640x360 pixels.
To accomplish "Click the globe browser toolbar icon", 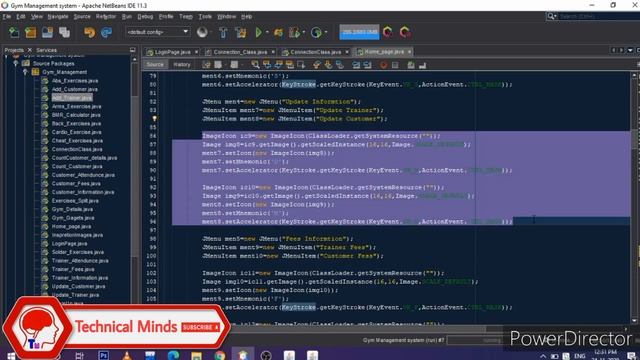I will pyautogui.click(x=202, y=32).
